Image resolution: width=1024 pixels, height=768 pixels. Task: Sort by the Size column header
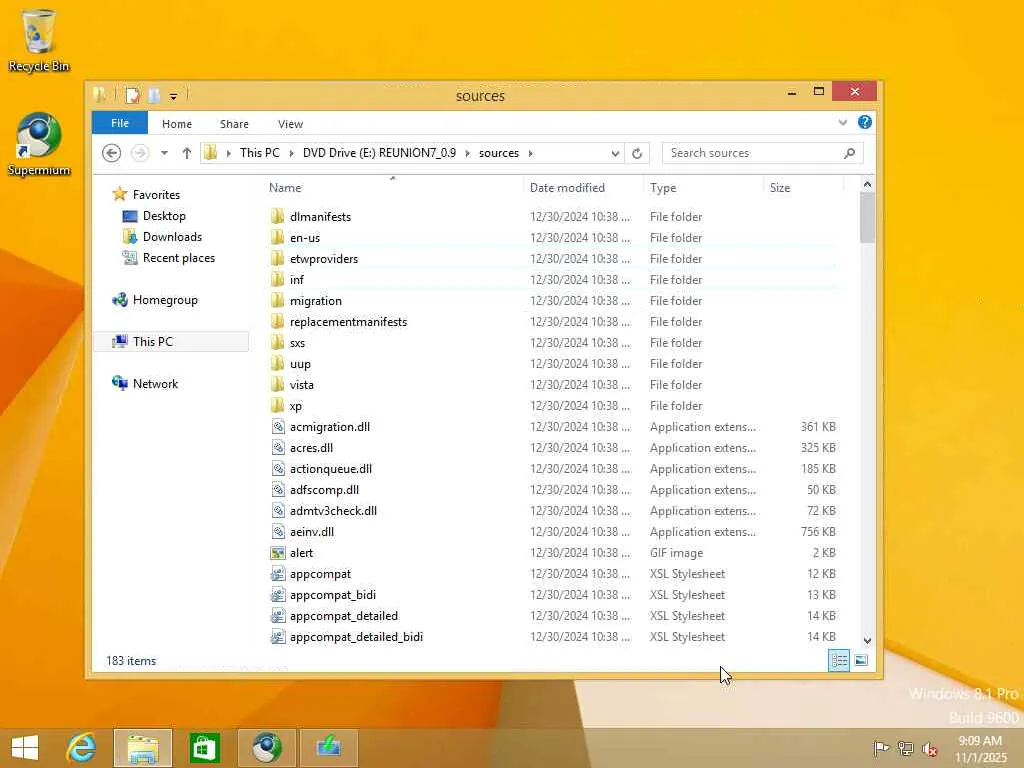[780, 187]
